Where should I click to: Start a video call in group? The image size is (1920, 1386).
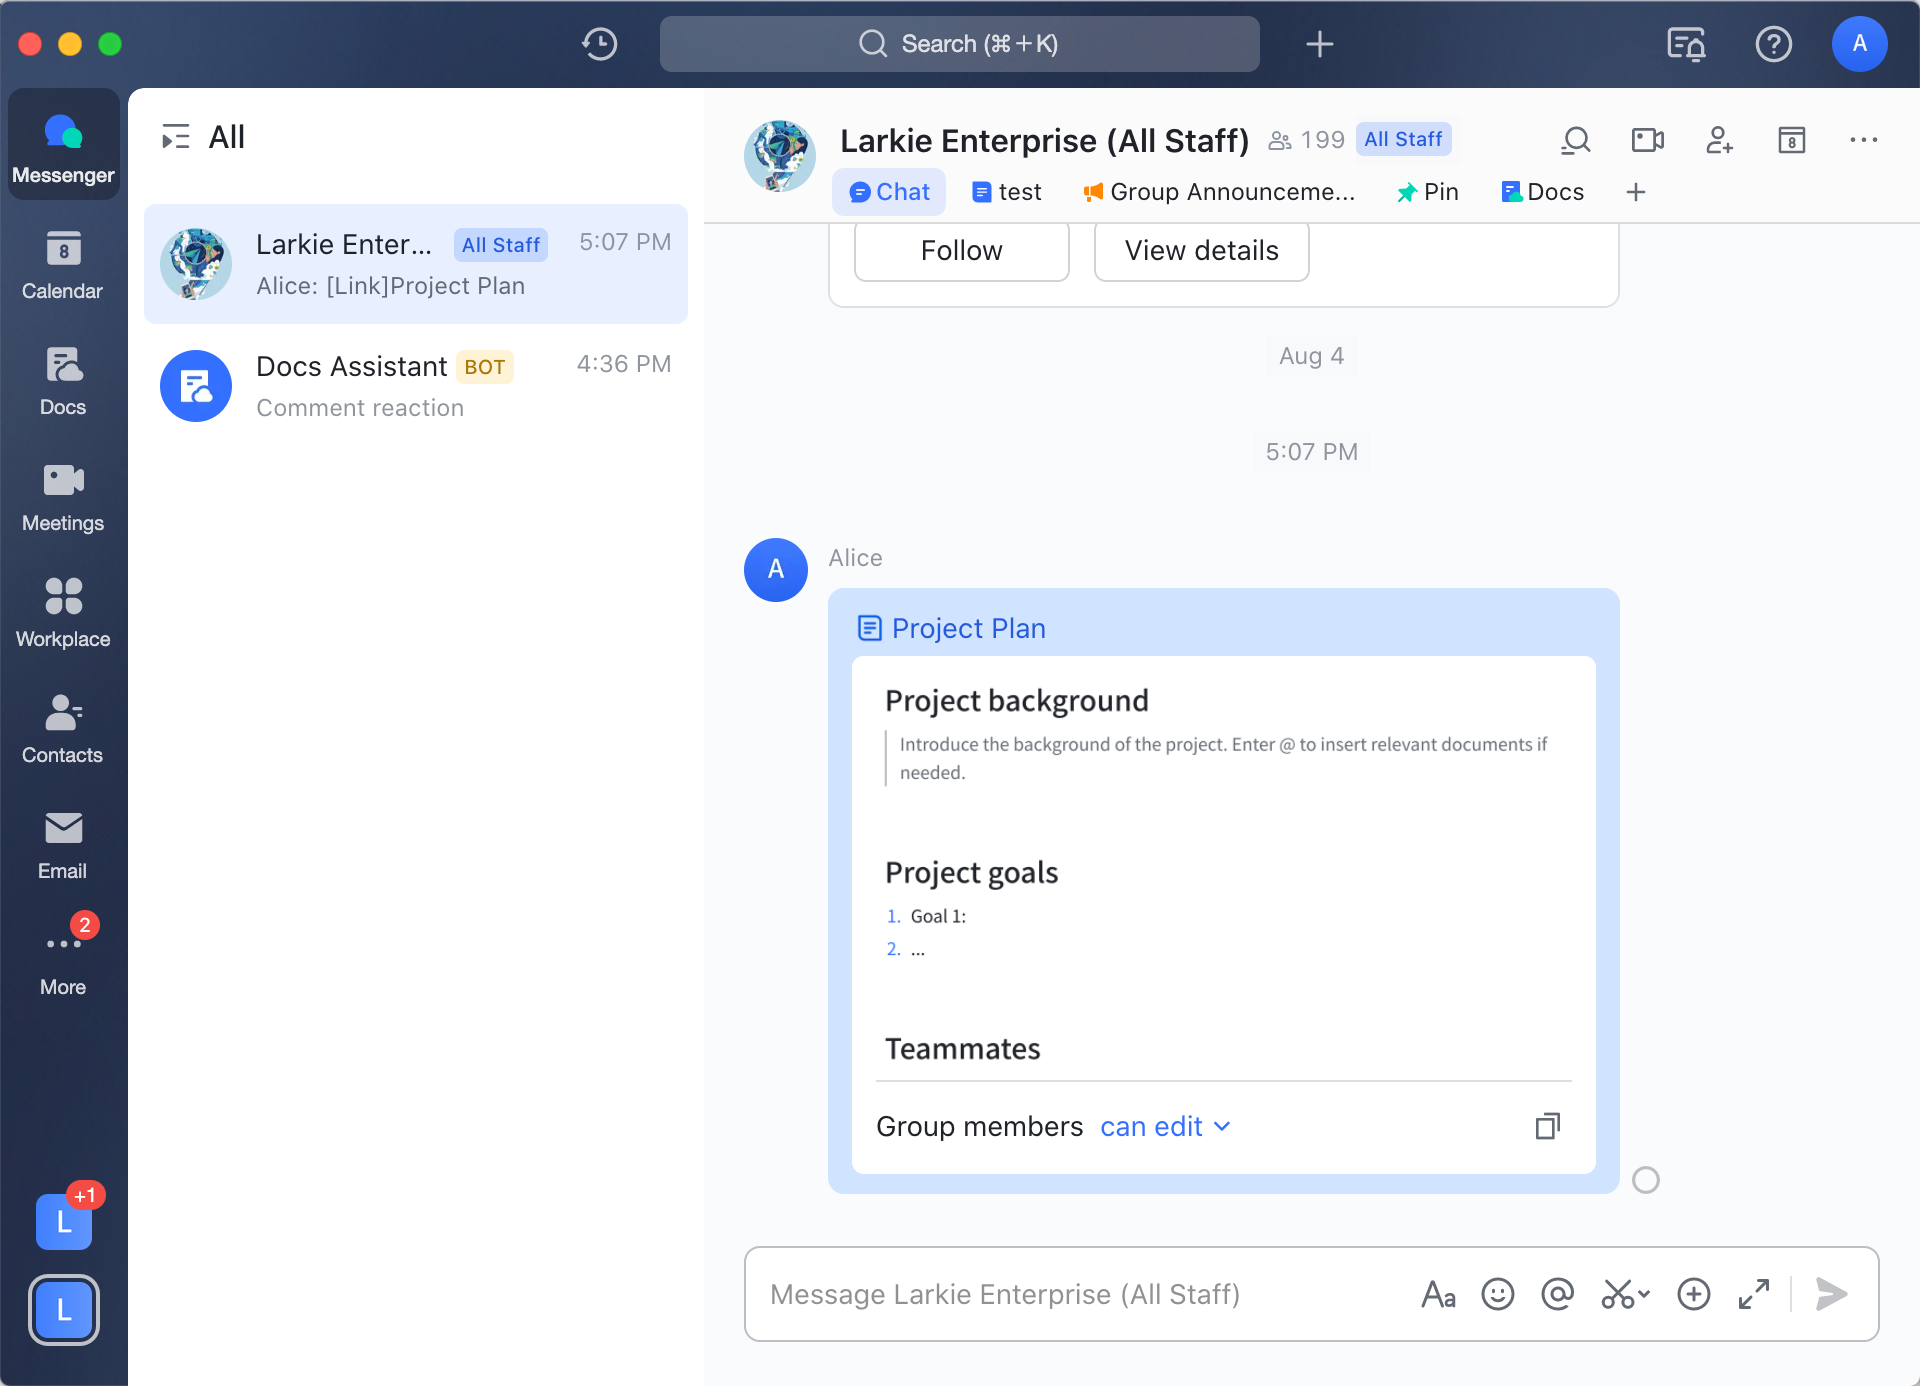click(x=1647, y=140)
